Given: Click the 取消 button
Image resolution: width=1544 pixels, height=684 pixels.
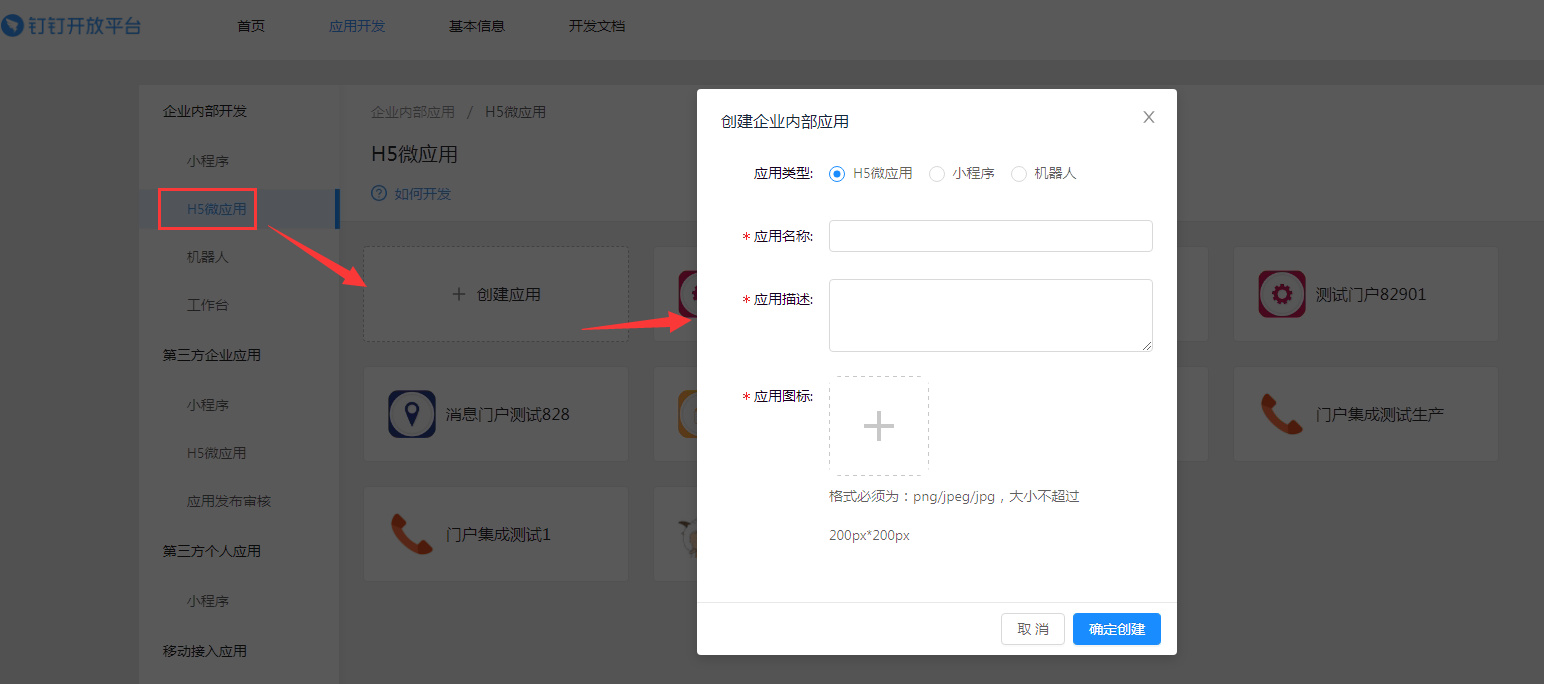Looking at the screenshot, I should tap(1033, 629).
